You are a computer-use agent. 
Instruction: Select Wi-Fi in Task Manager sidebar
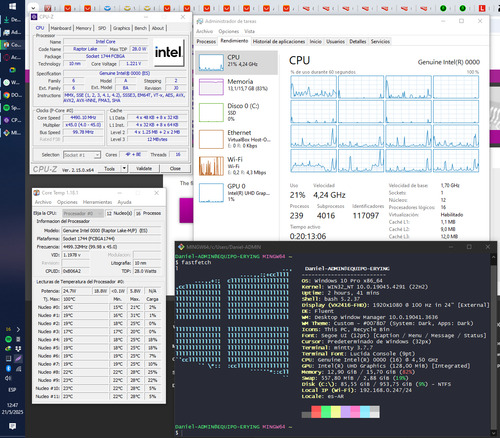pyautogui.click(x=237, y=166)
